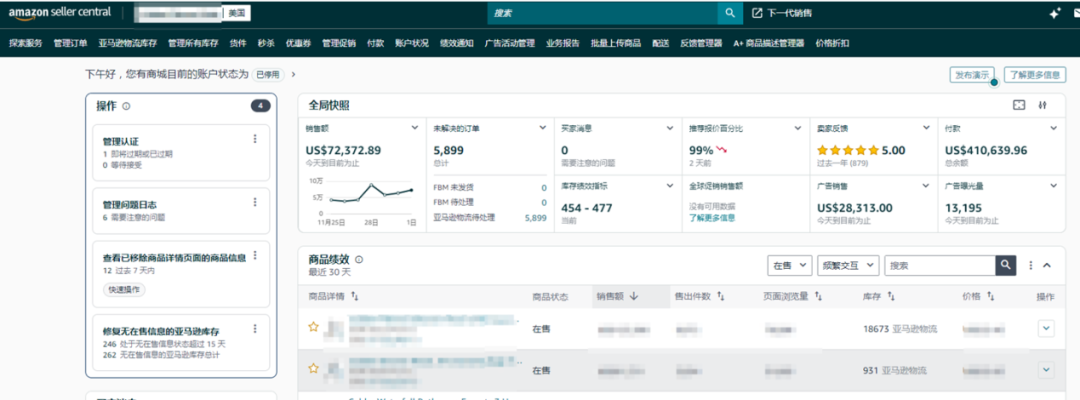Open the 在售 filter dropdown

789,265
